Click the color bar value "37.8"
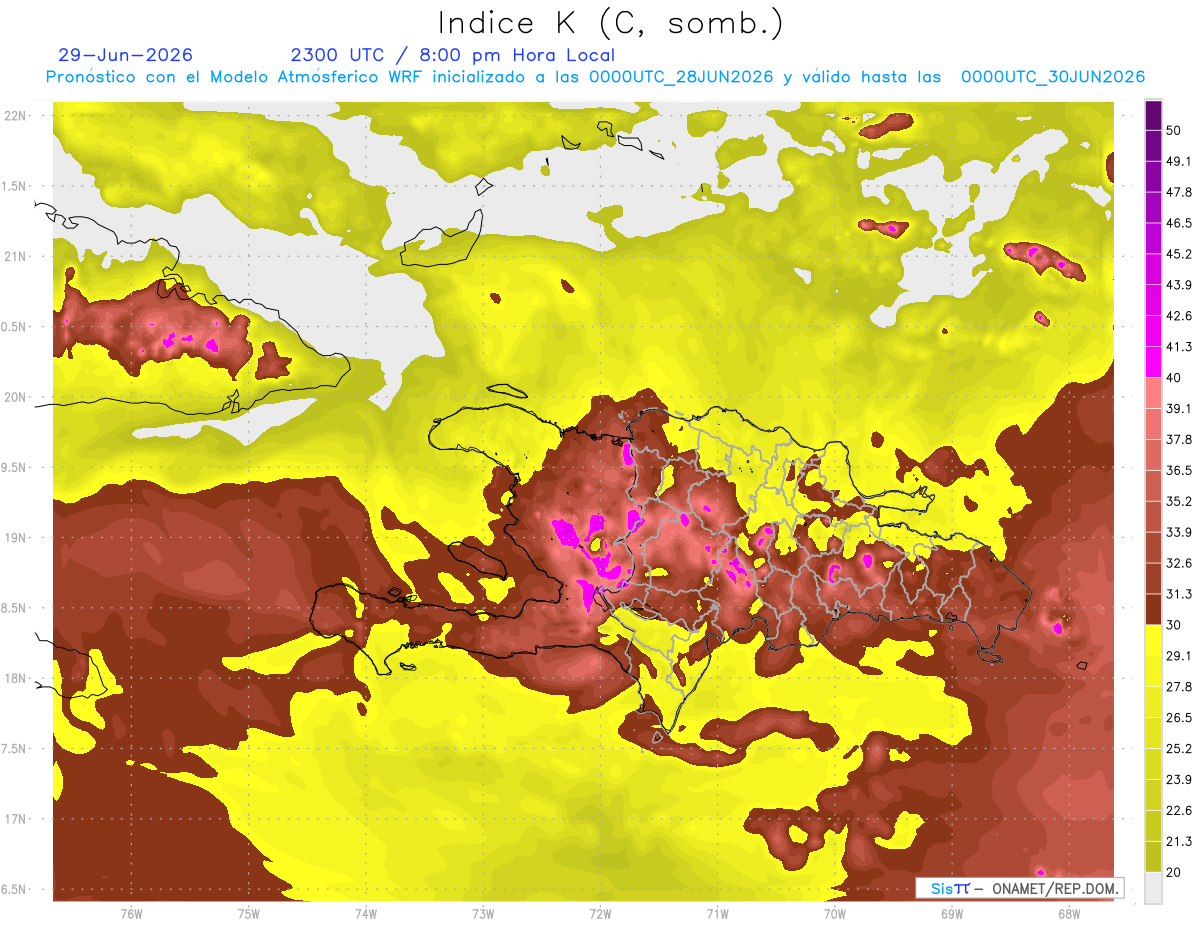 pyautogui.click(x=1180, y=439)
